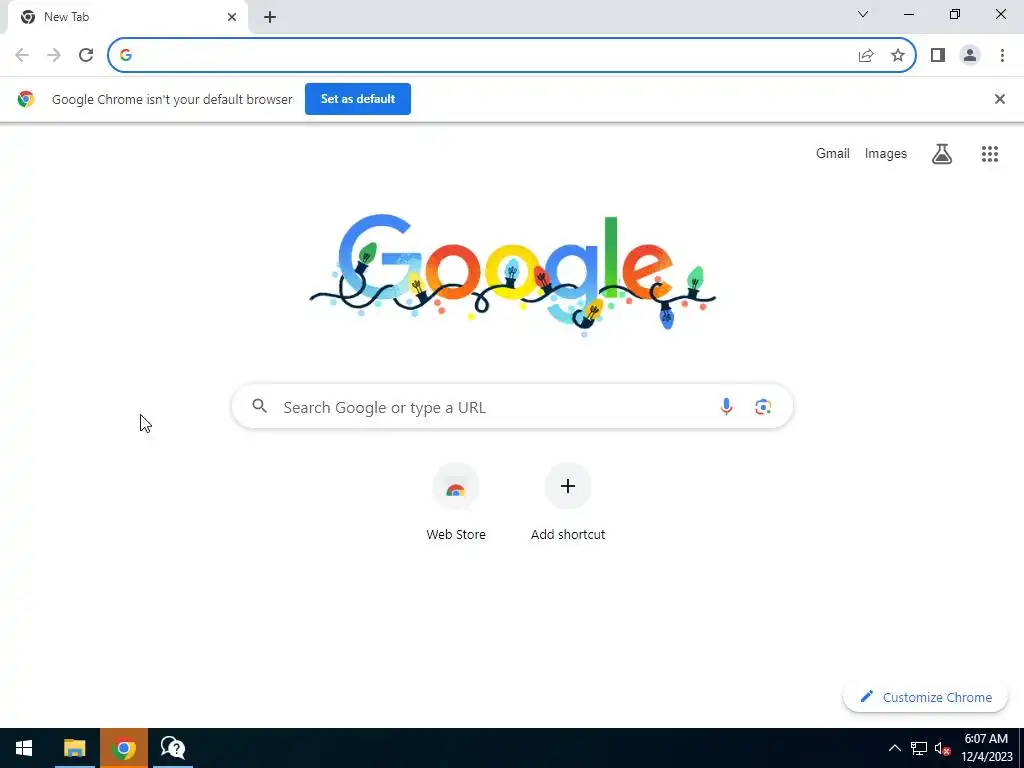Start voice search with microphone icon

pos(726,406)
